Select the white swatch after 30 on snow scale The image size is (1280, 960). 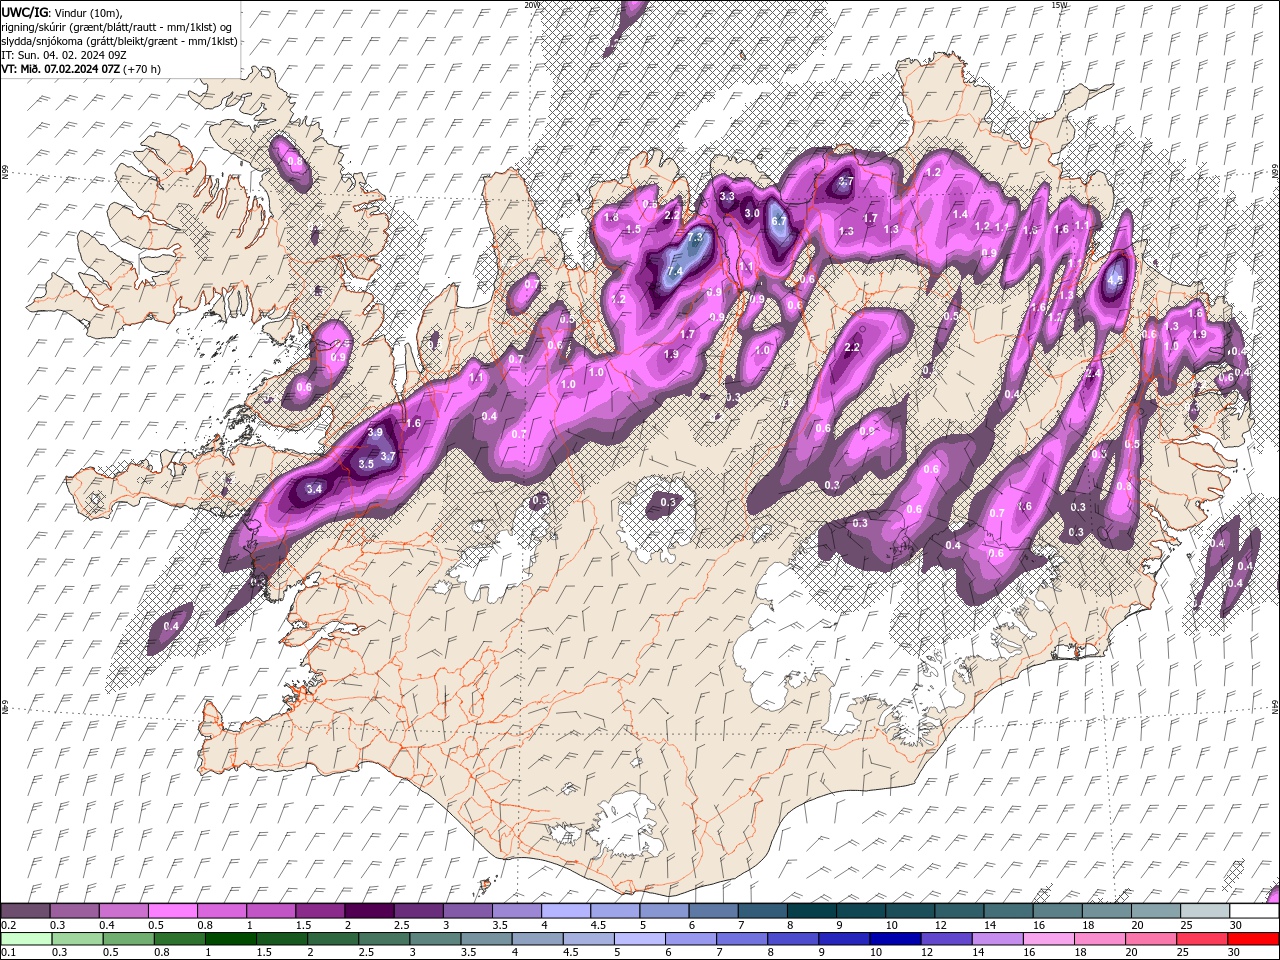point(1255,911)
